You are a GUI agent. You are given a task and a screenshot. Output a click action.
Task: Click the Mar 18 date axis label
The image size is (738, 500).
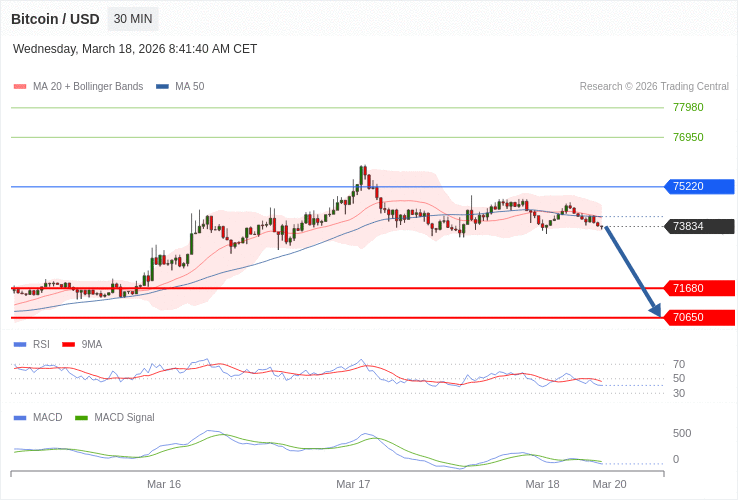coord(542,484)
